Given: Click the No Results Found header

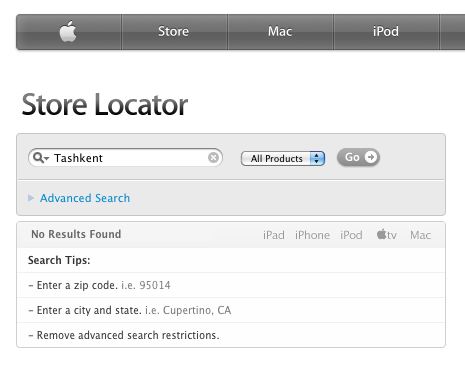Looking at the screenshot, I should pyautogui.click(x=76, y=234).
